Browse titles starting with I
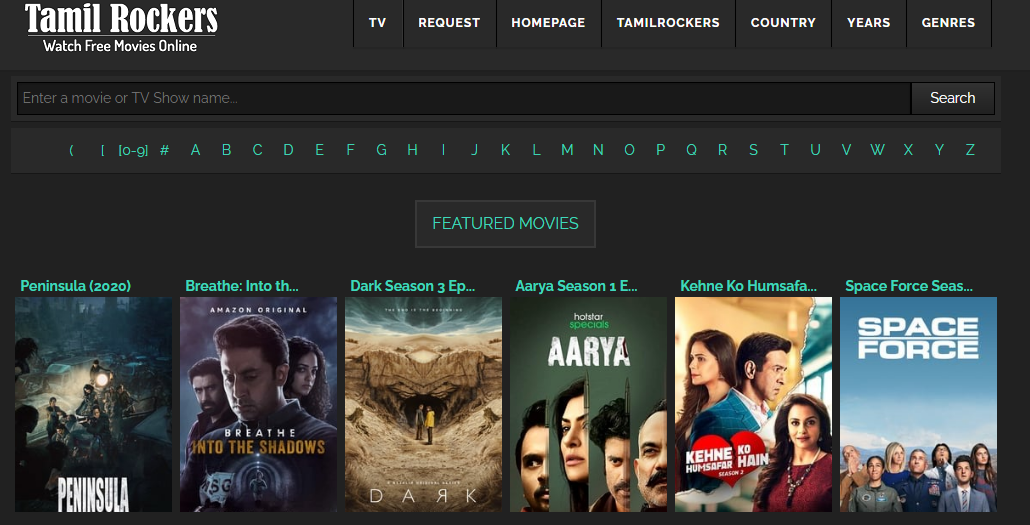 pos(443,150)
